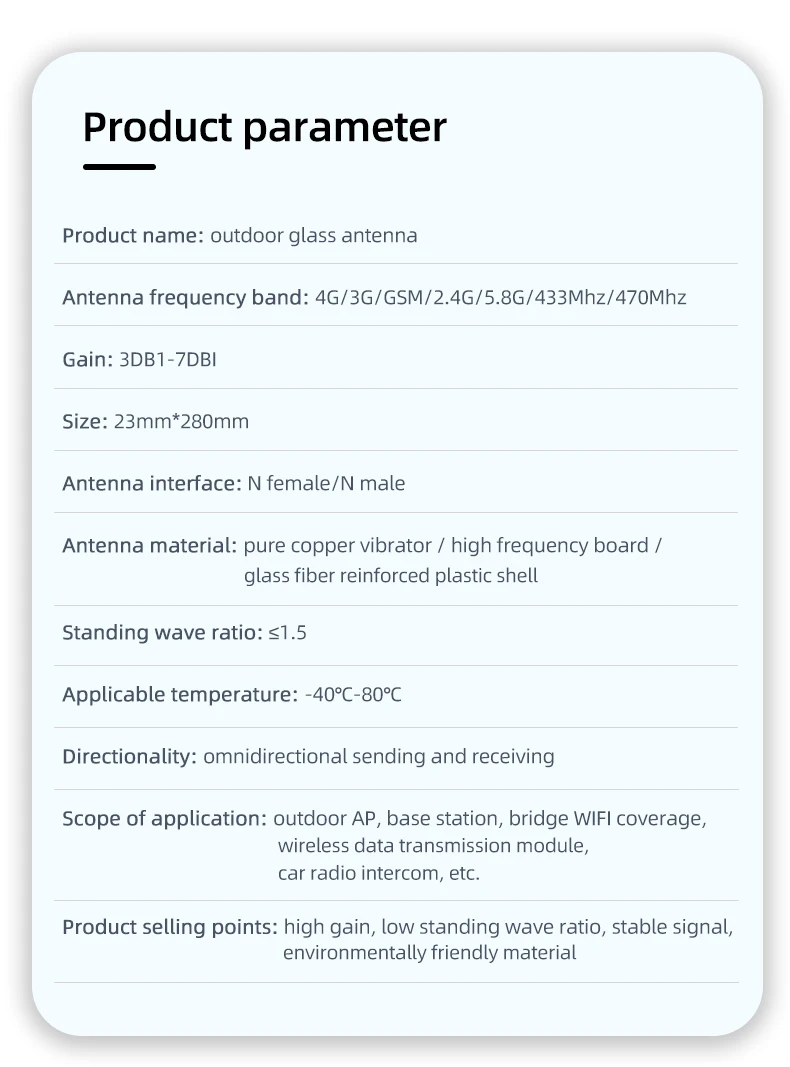
Task: Click the -40℃-80℃ temperature value
Action: 353,695
